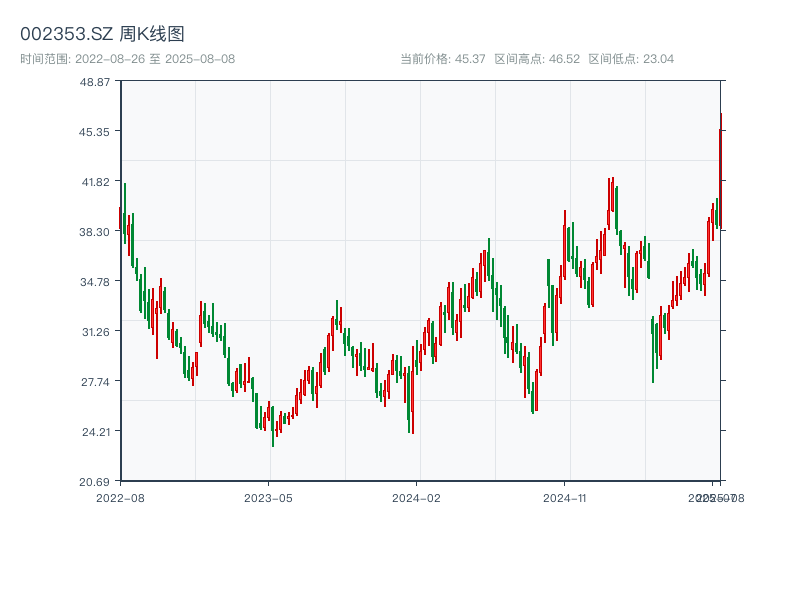Viewport: 800px width, 600px height.
Task: Click the lowest candlestick near 2023-05
Action: [x=272, y=427]
